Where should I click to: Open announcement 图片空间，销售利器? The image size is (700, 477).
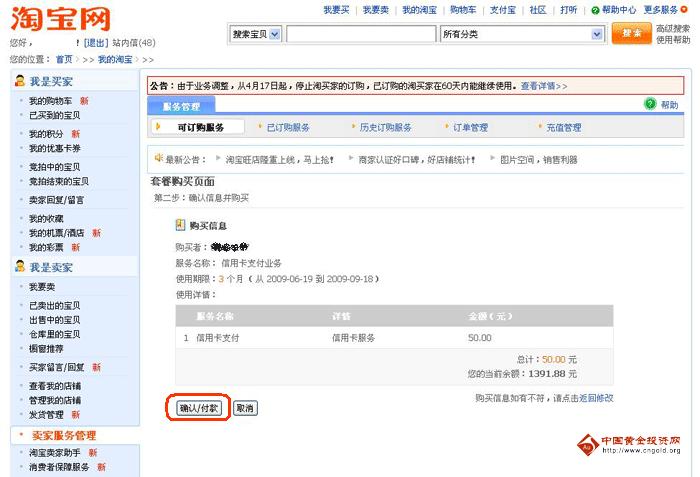pyautogui.click(x=539, y=159)
